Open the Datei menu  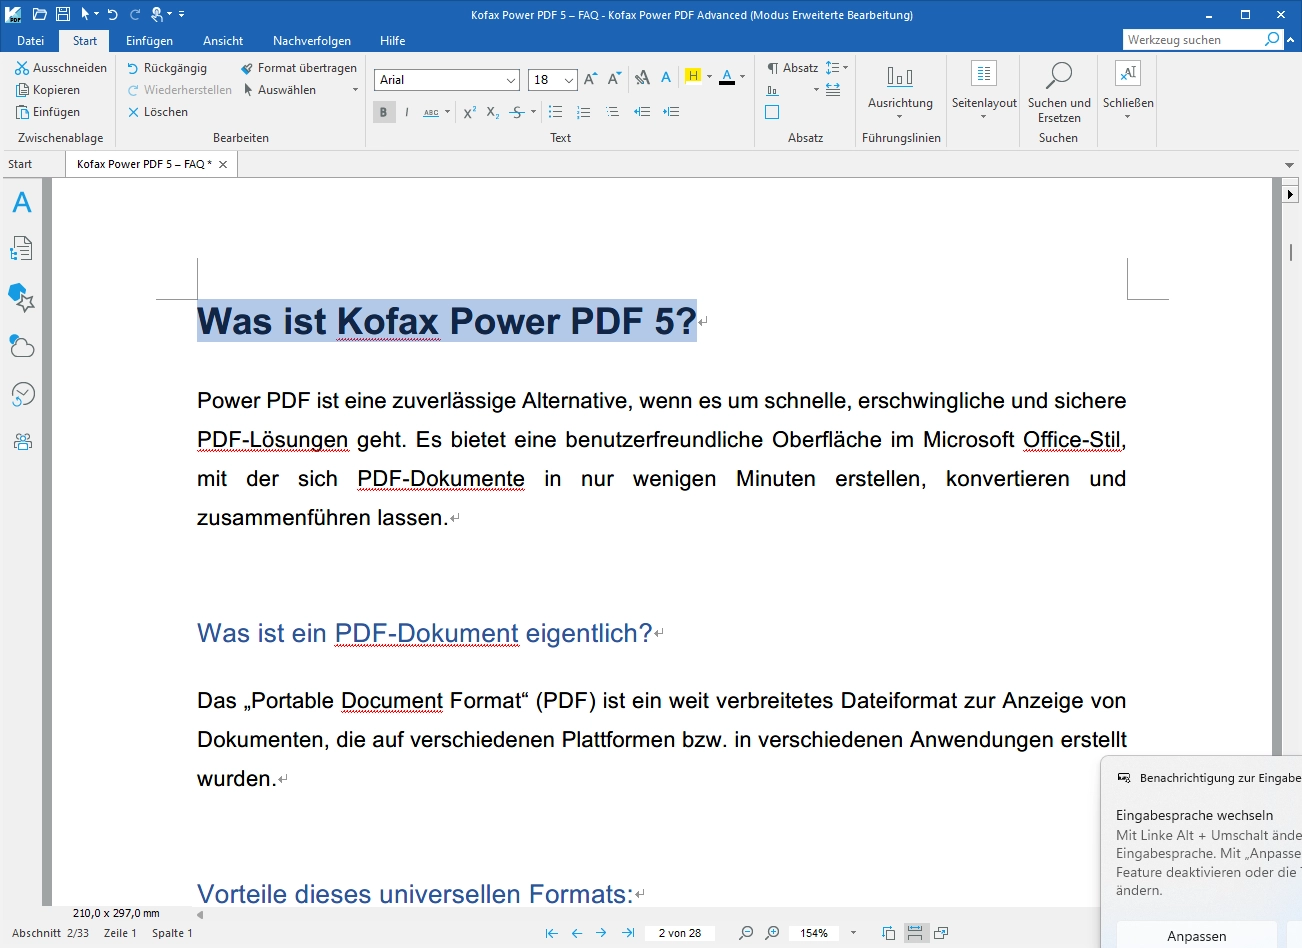[x=31, y=41]
